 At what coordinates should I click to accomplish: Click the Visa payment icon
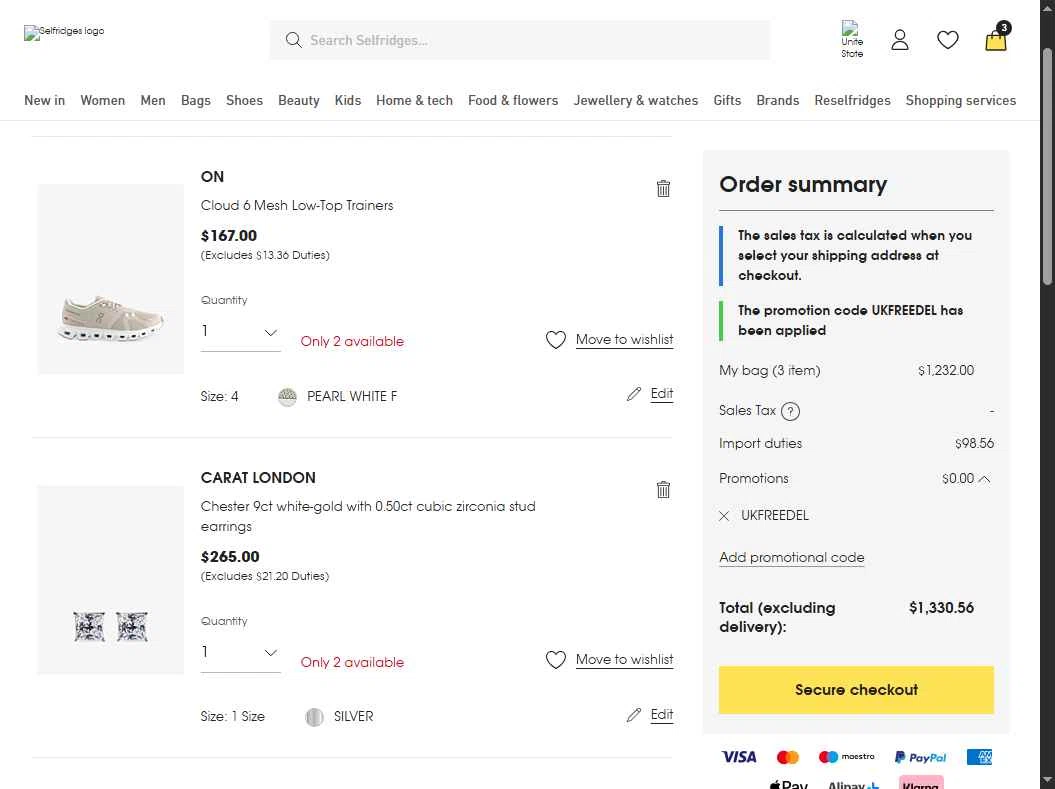(x=739, y=757)
